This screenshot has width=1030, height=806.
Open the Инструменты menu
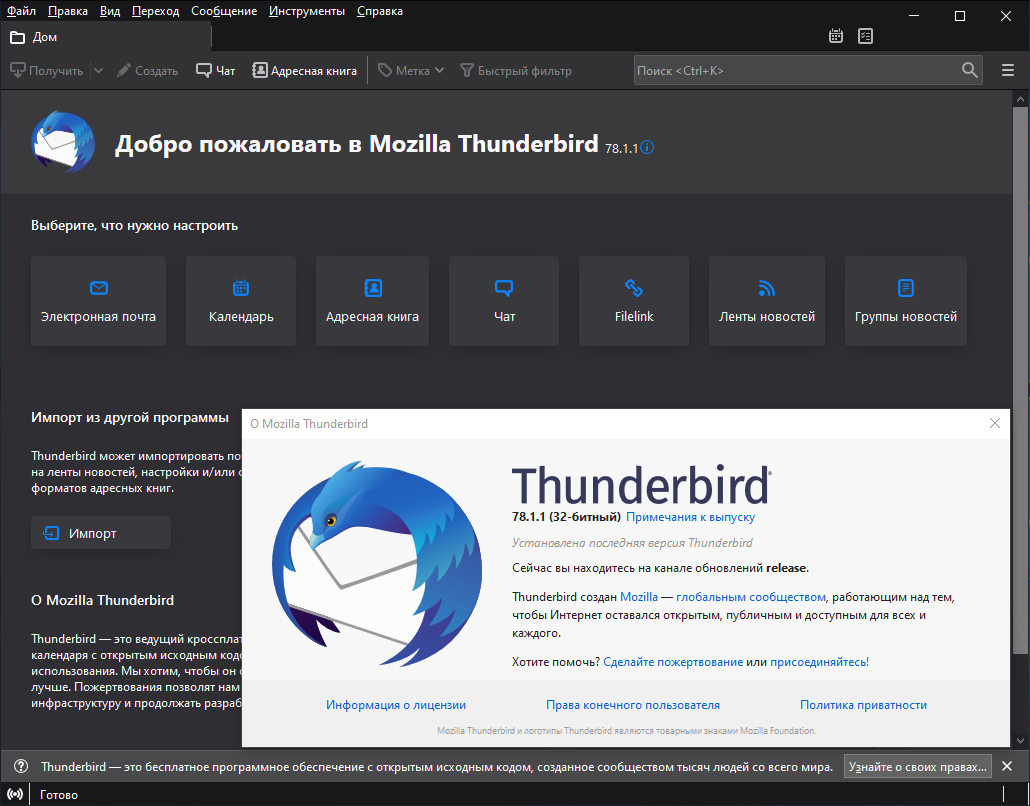click(307, 11)
